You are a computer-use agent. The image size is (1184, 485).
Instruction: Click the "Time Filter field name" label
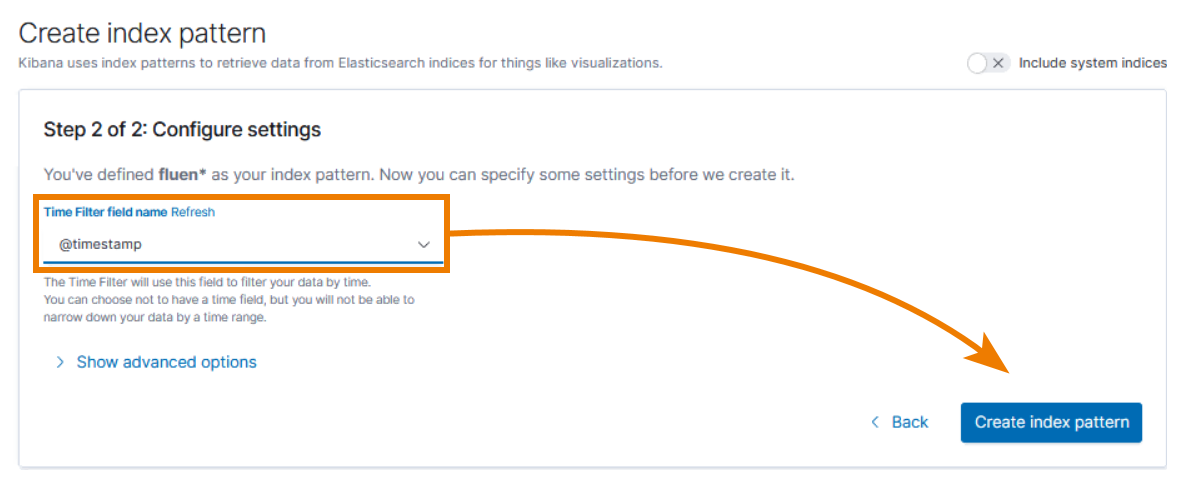[105, 212]
